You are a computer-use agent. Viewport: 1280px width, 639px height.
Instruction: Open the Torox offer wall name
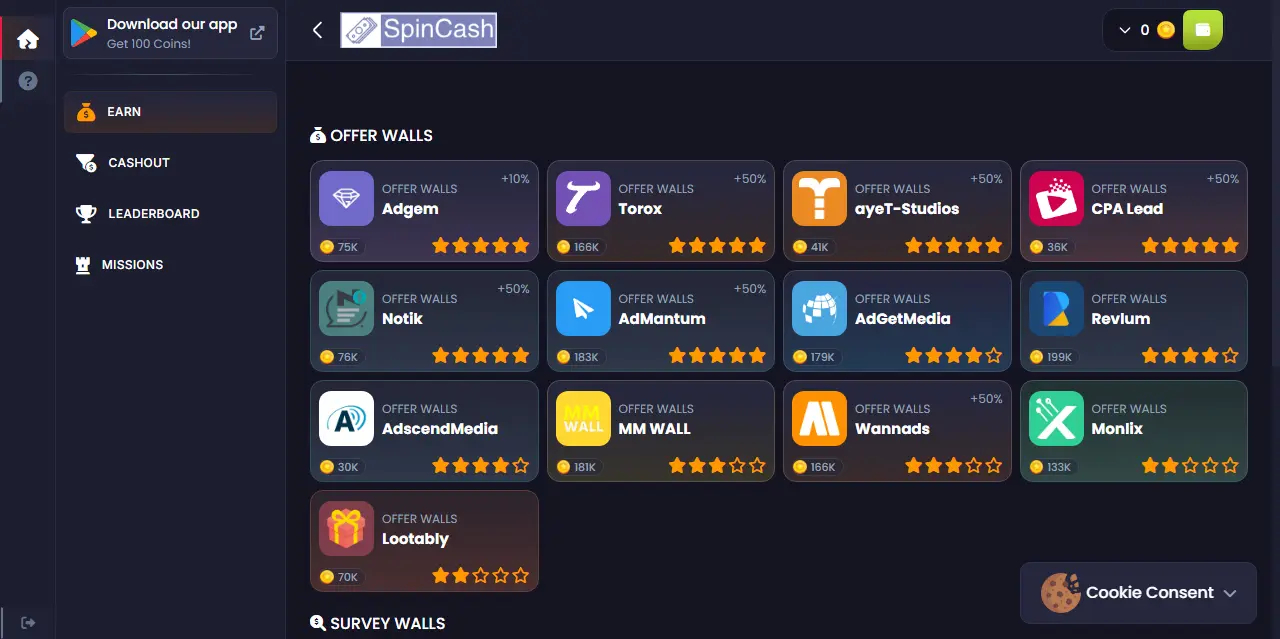pos(640,209)
